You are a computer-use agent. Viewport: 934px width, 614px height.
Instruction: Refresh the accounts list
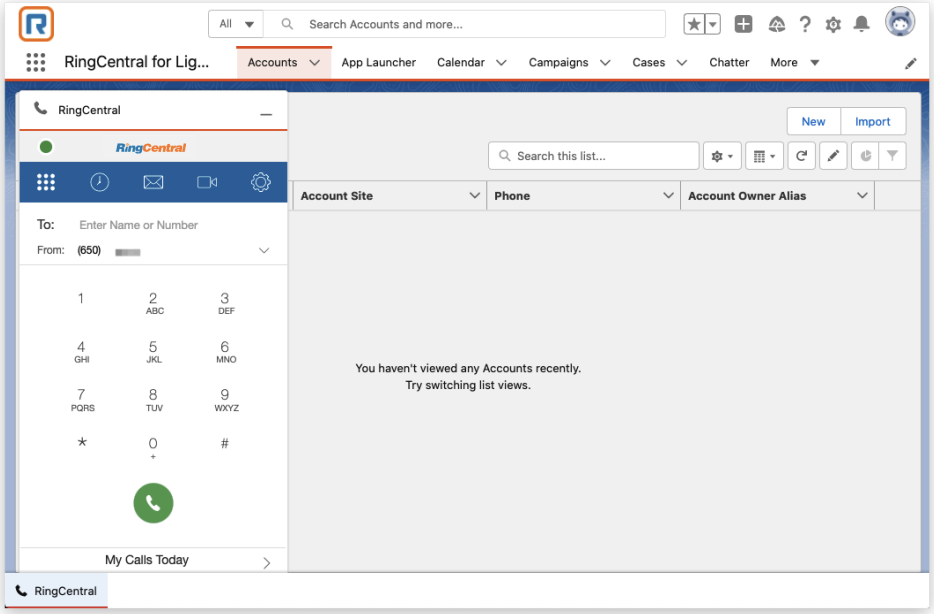(x=801, y=156)
